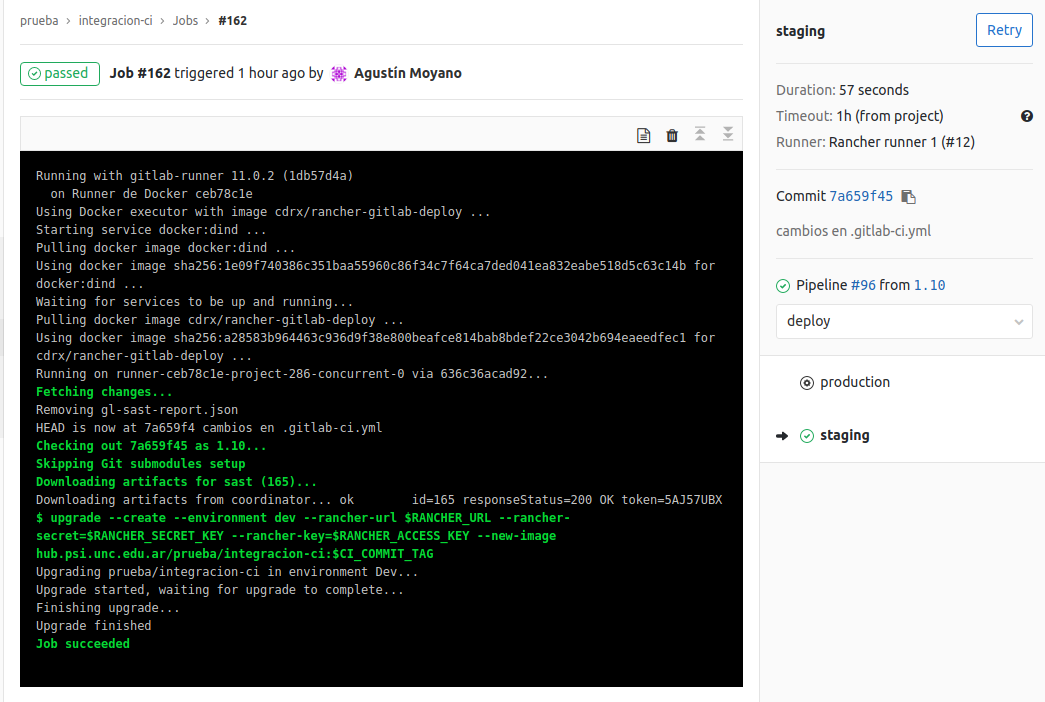Image resolution: width=1045 pixels, height=702 pixels.
Task: Jump to top of job log
Action: coord(700,134)
